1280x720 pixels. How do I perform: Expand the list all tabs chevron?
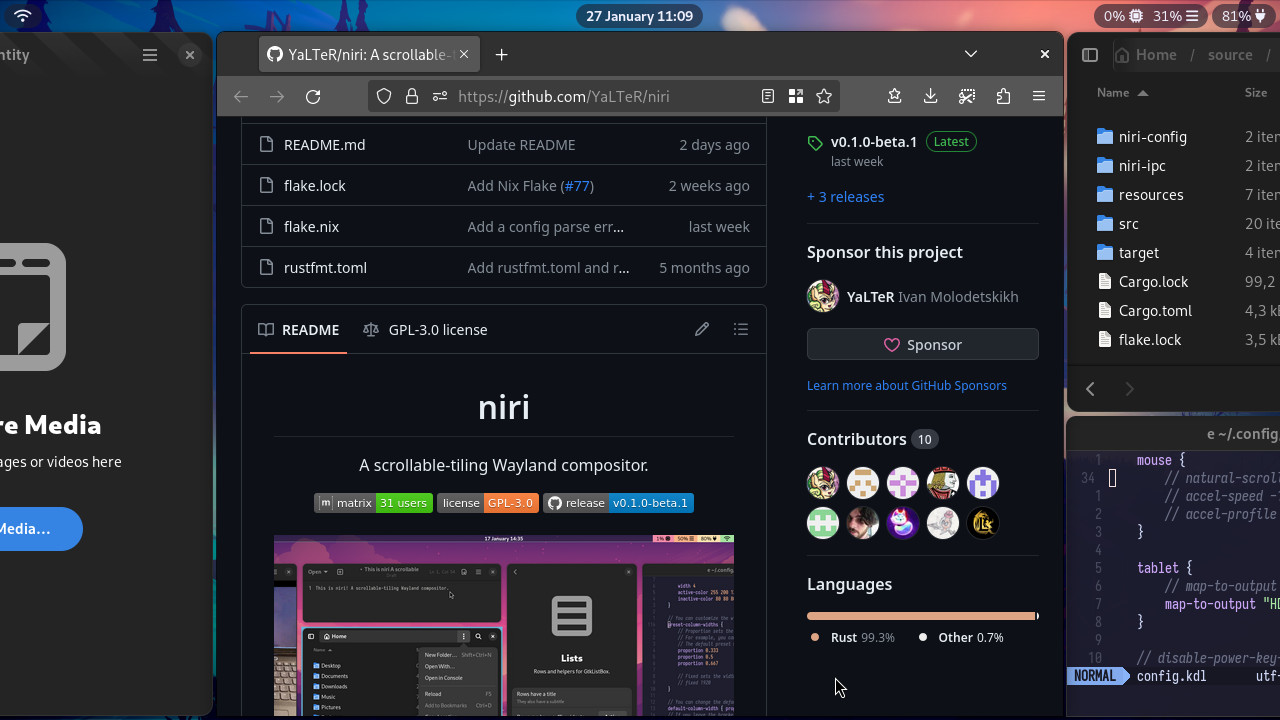click(x=971, y=54)
